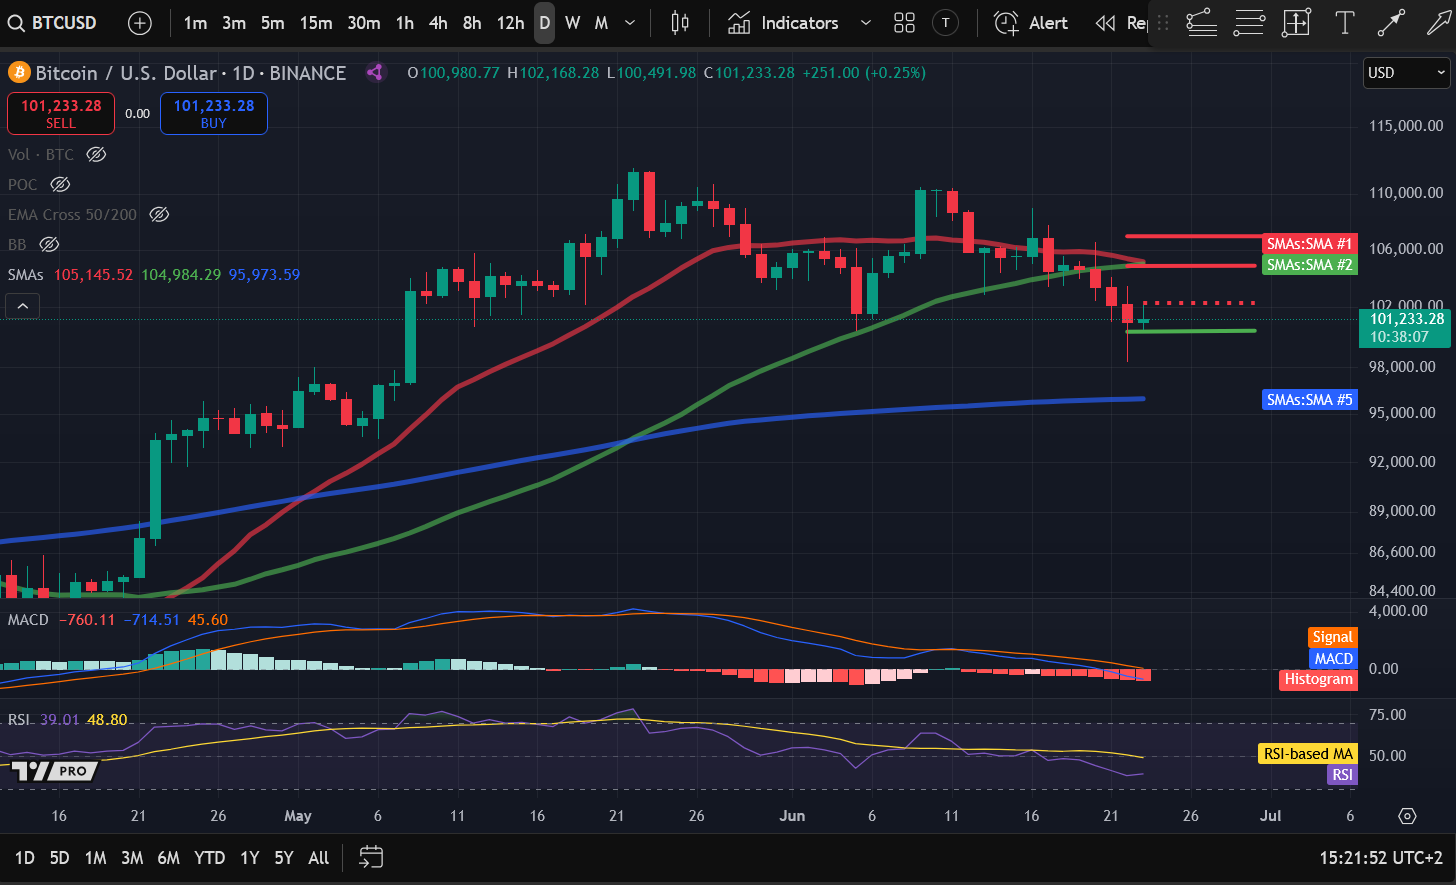Select the D daily timeframe
Image resolution: width=1456 pixels, height=885 pixels.
click(x=544, y=22)
